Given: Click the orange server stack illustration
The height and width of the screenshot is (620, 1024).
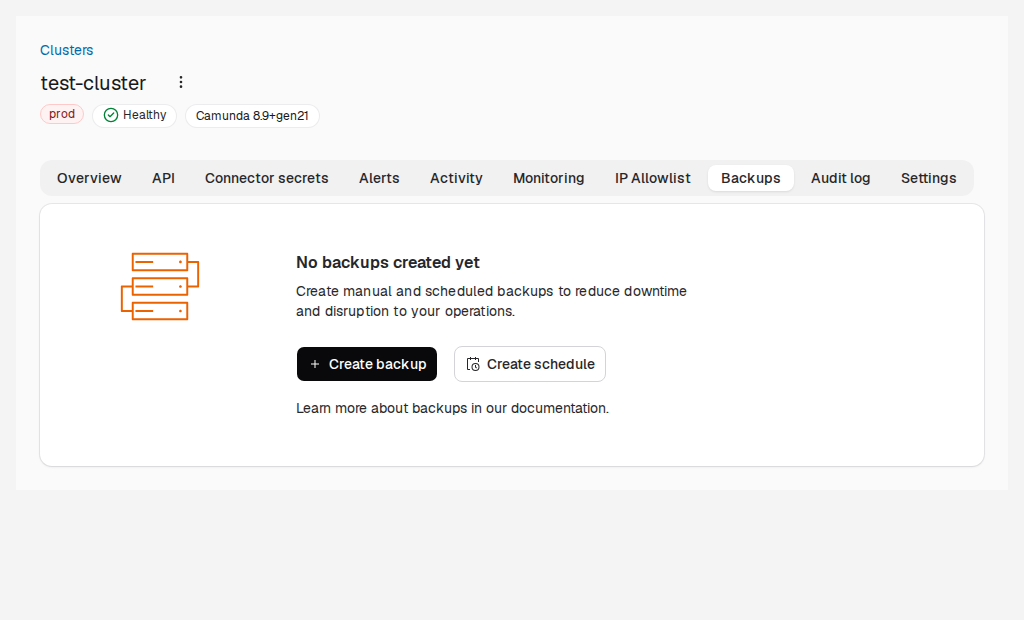Looking at the screenshot, I should [160, 286].
